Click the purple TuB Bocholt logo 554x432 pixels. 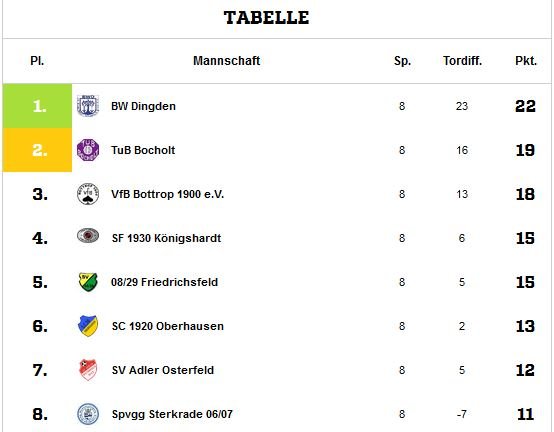click(x=88, y=150)
